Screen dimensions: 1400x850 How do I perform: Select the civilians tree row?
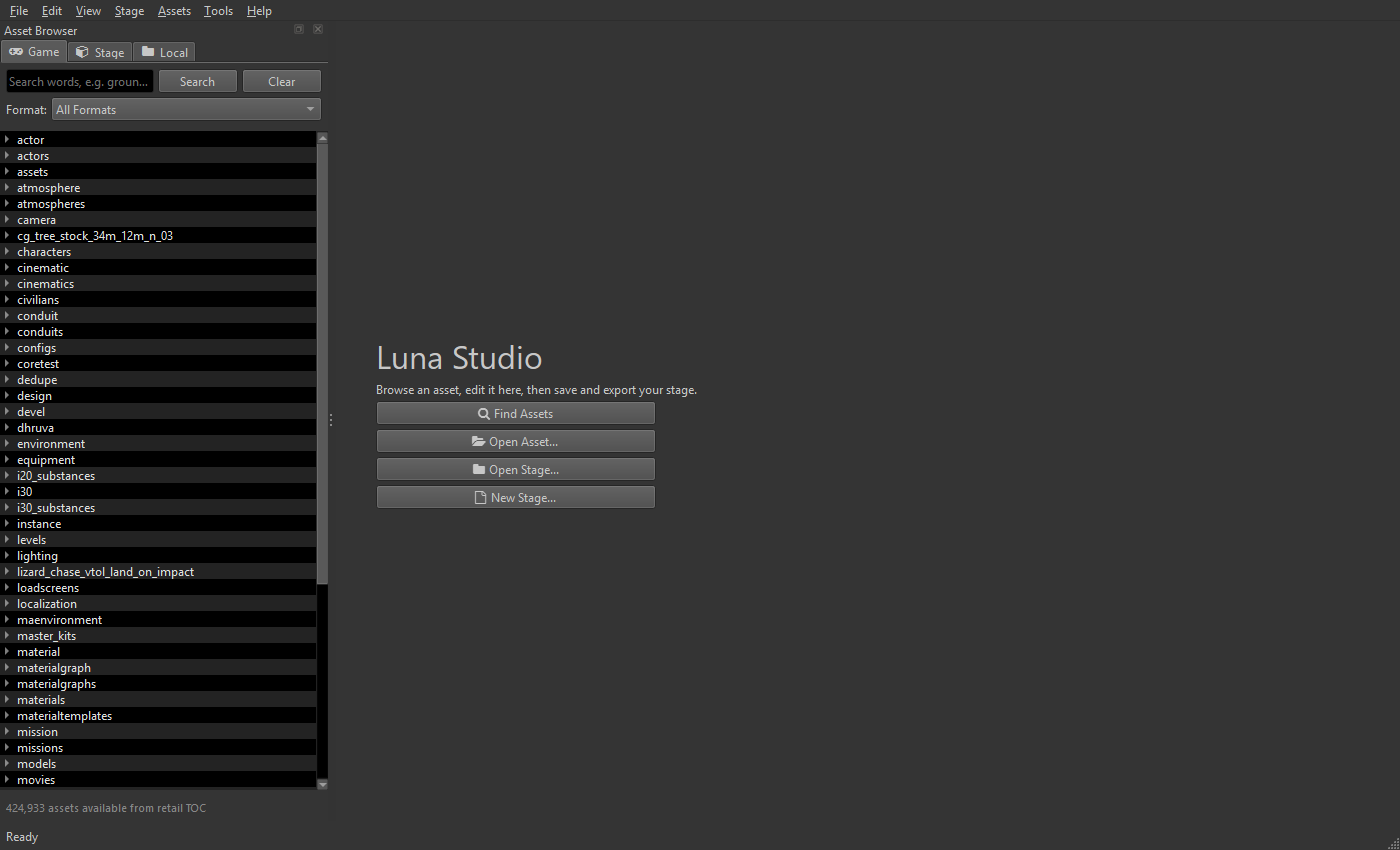[158, 300]
